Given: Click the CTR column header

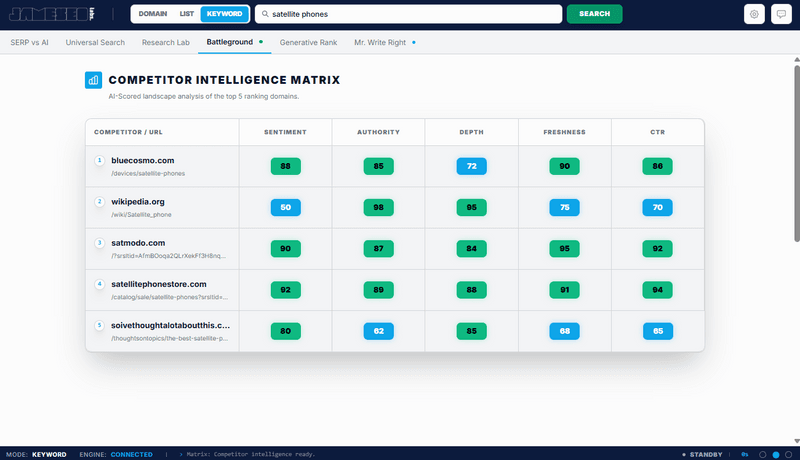Looking at the screenshot, I should [x=658, y=132].
